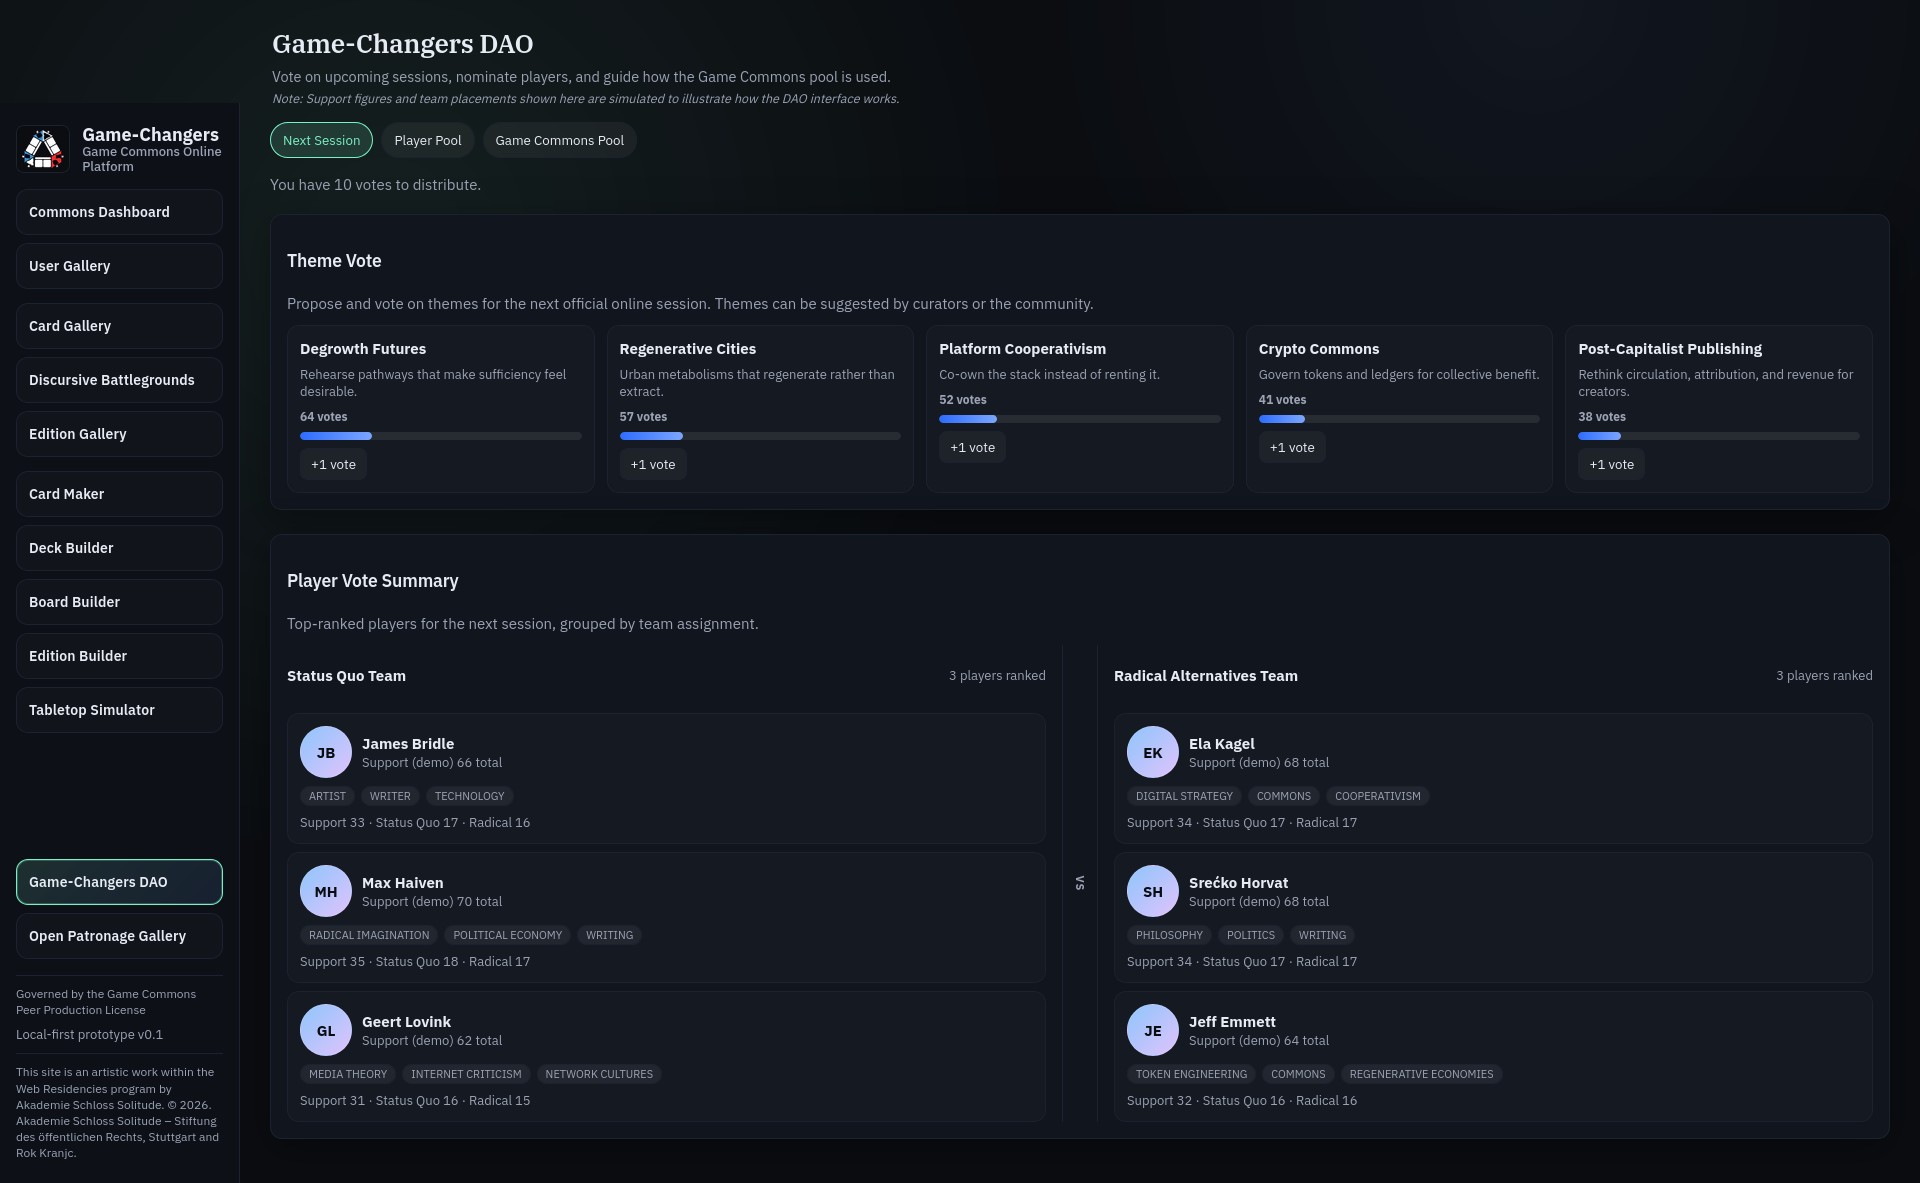Vote +1 for Platform Cooperativism
Screen dimensions: 1920x1183
(x=972, y=447)
